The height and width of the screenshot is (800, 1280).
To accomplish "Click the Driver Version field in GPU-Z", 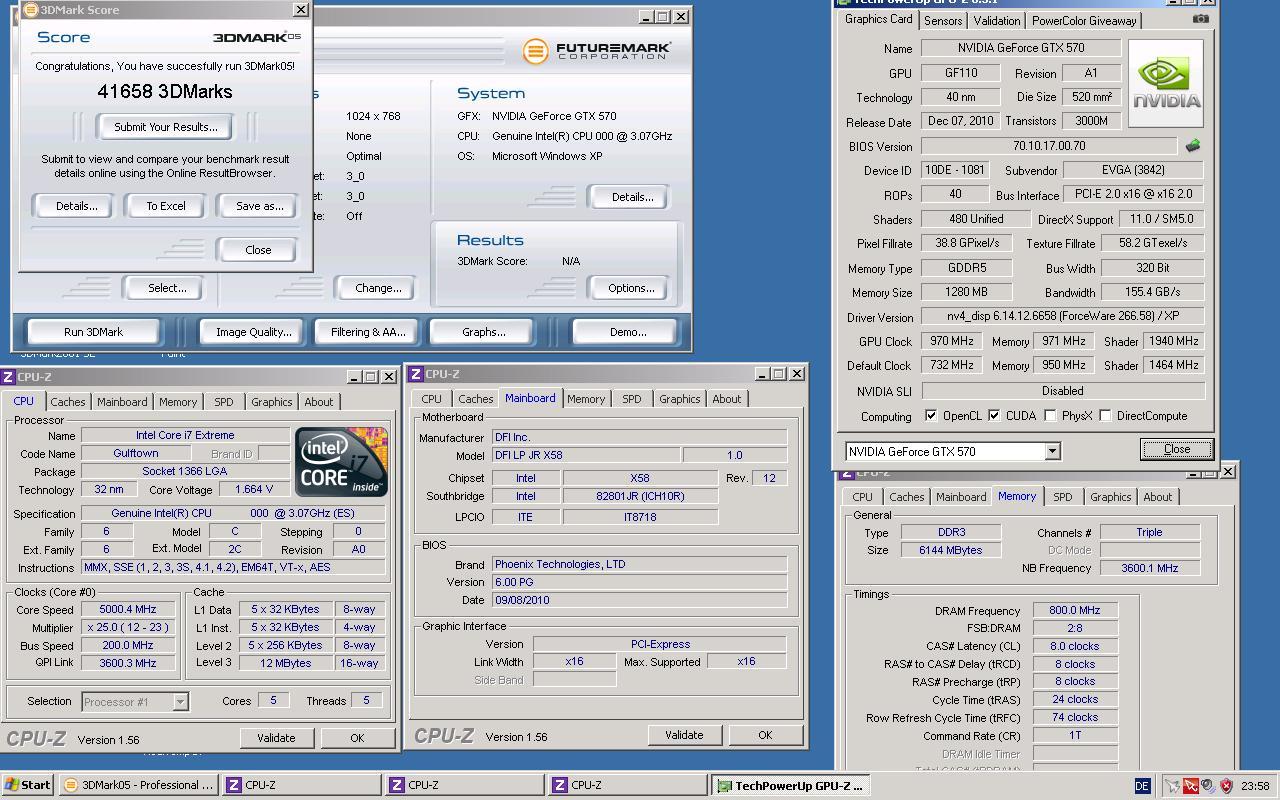I will [1063, 317].
